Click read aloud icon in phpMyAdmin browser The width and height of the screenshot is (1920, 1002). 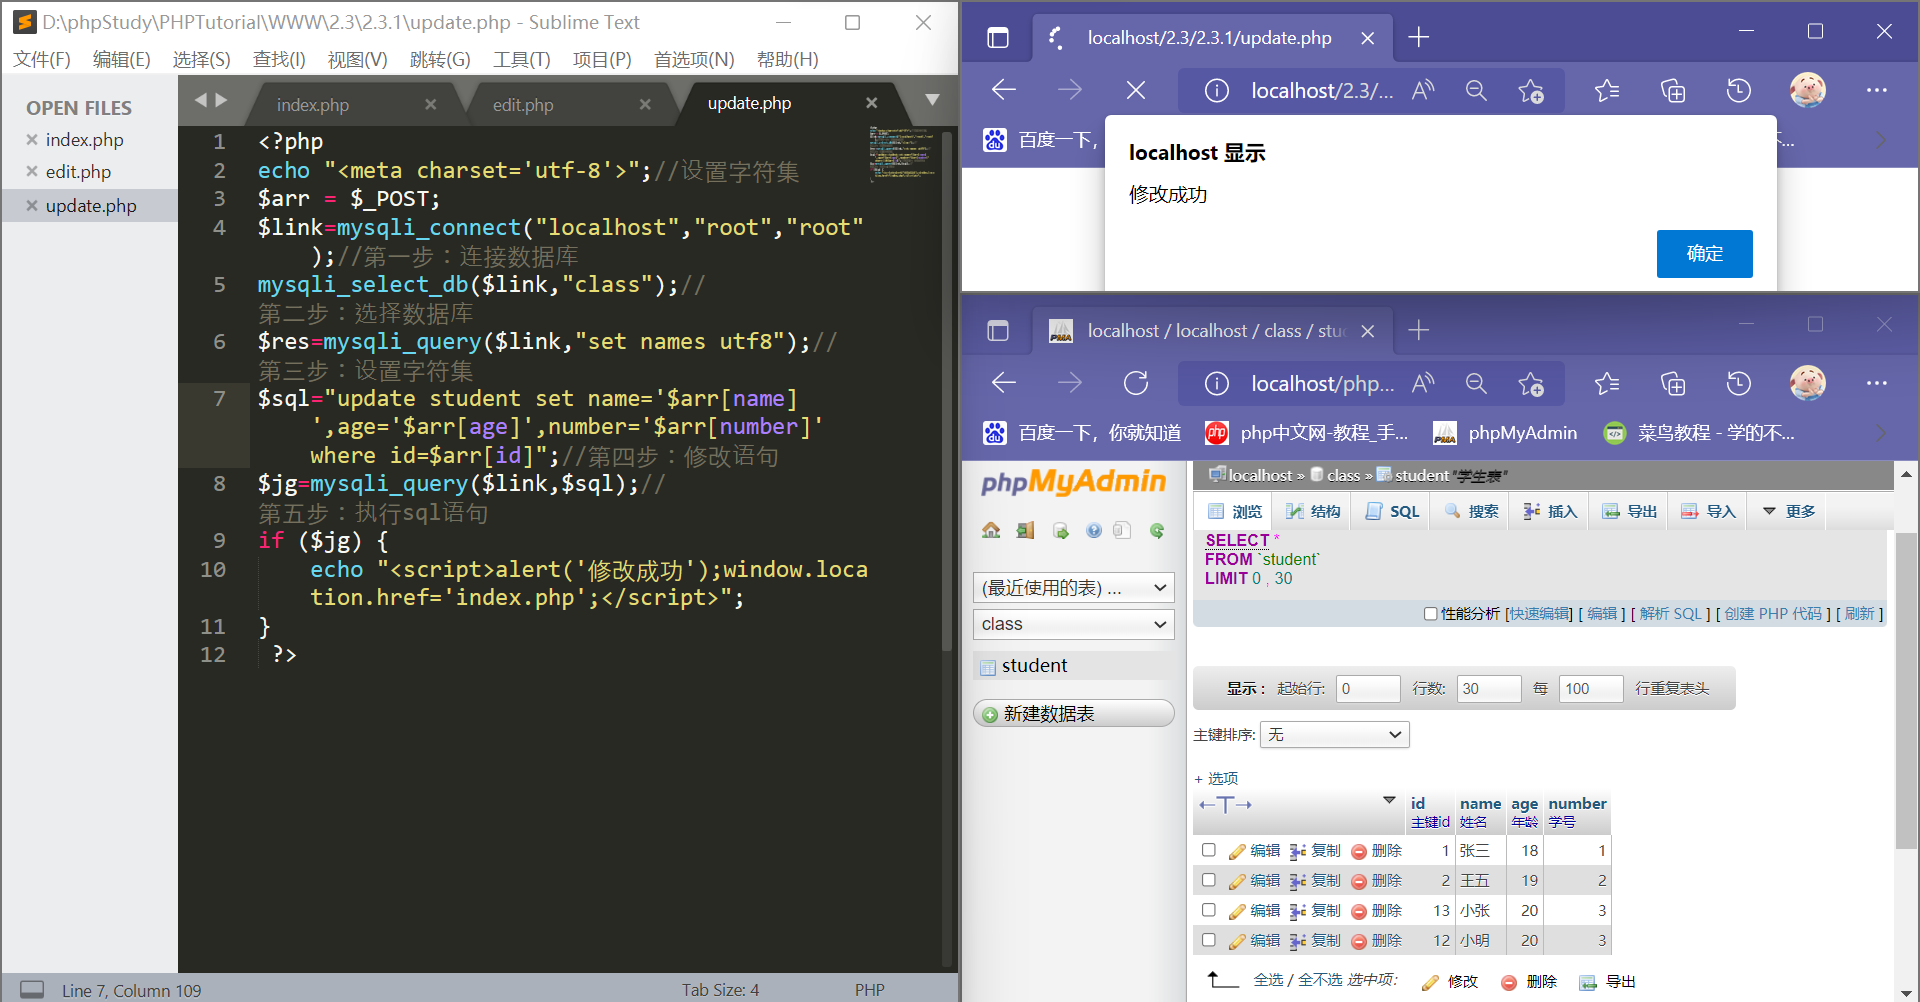point(1423,383)
